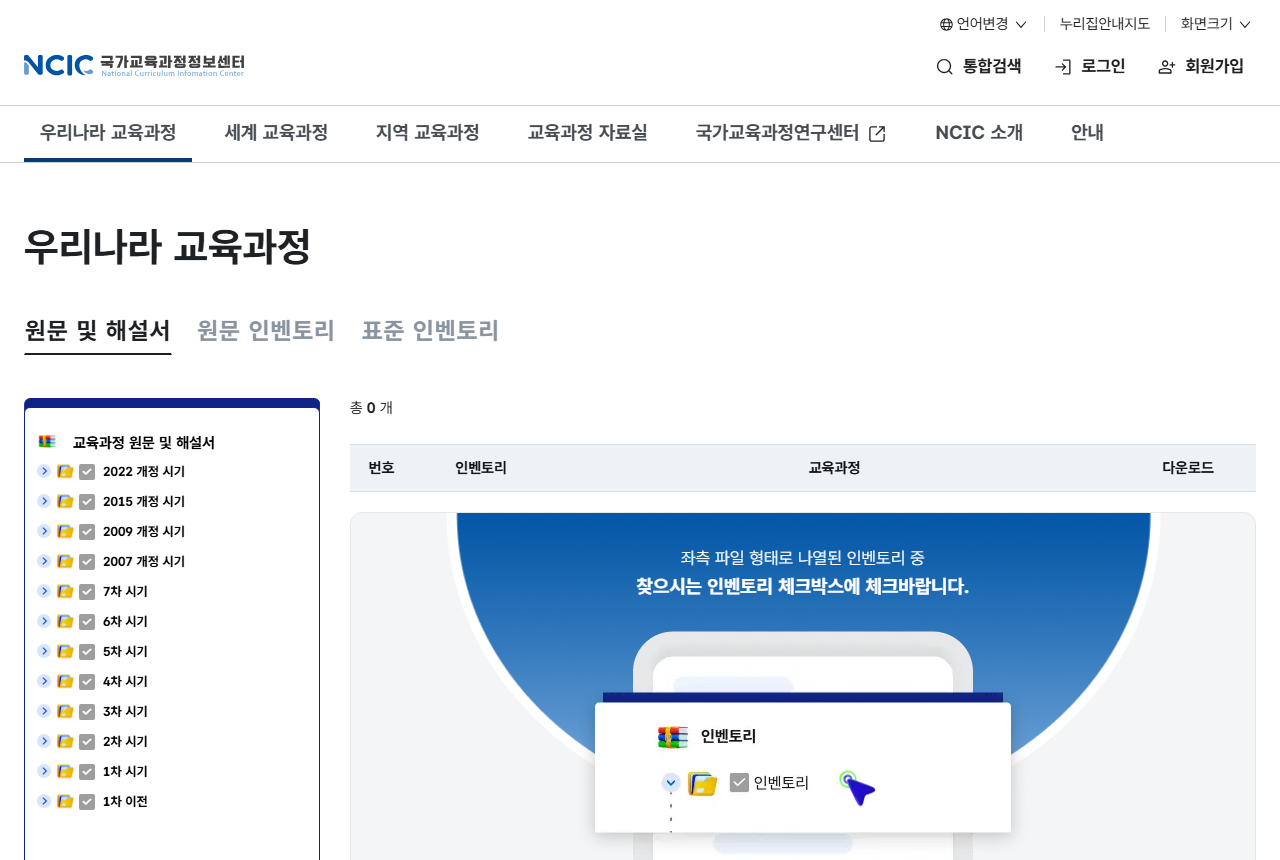Click the external link icon beside 국가교육과정연구센터
Image resolution: width=1280 pixels, height=860 pixels.
[x=877, y=133]
